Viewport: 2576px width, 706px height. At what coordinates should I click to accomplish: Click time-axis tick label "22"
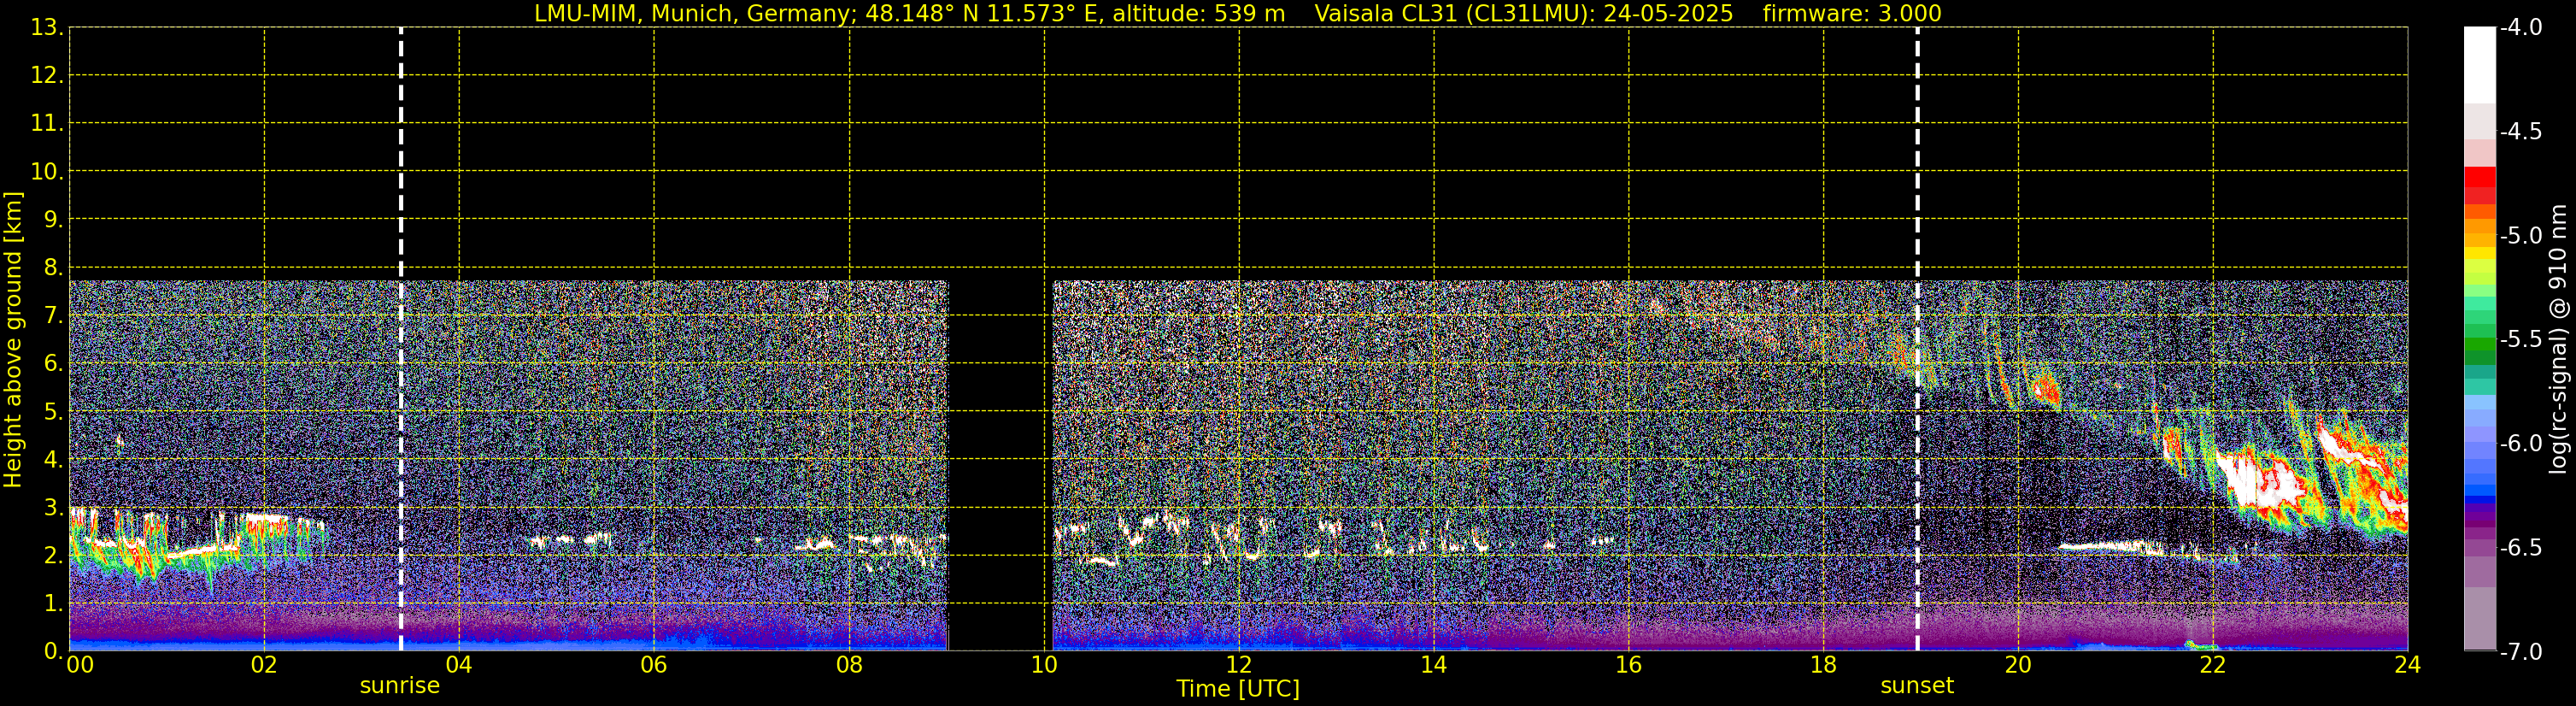(x=2213, y=665)
